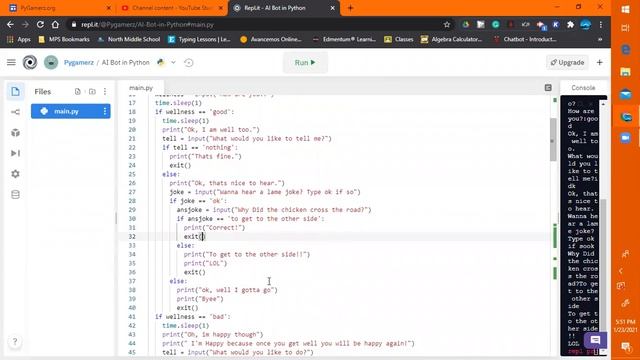Open the help question mark icon

[x=15, y=342]
